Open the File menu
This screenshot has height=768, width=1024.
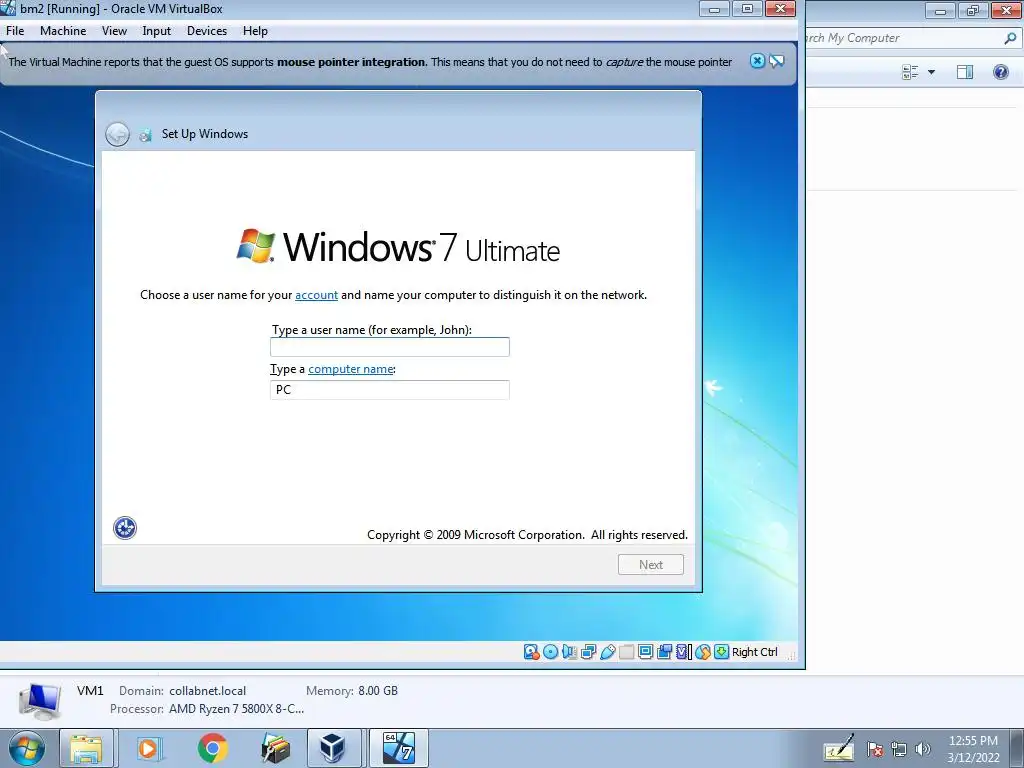tap(15, 31)
